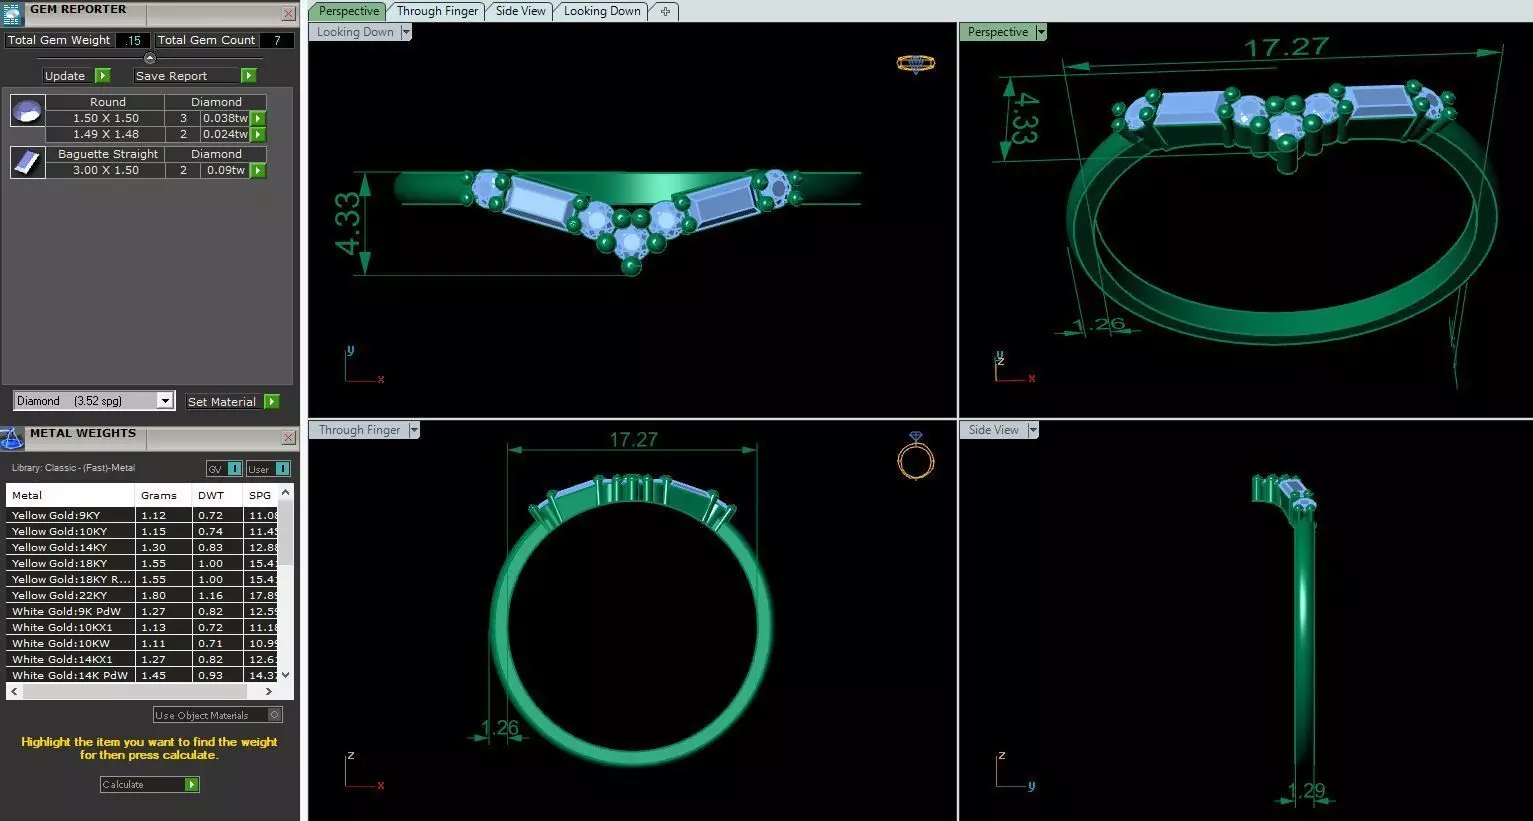Image resolution: width=1533 pixels, height=821 pixels.
Task: Click the green arrow beside Set Material
Action: point(272,402)
